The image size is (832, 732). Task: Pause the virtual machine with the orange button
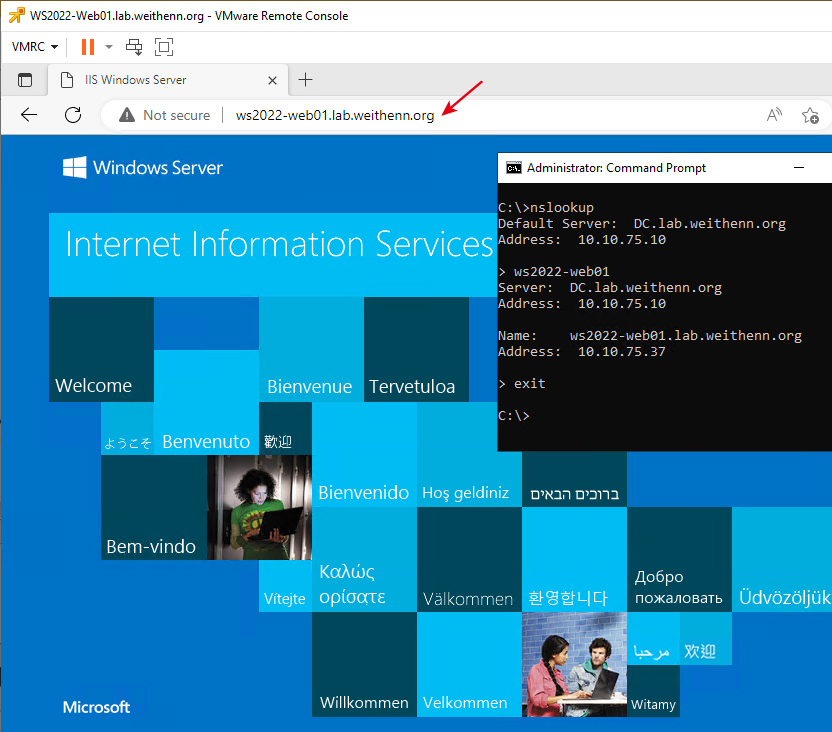[88, 47]
